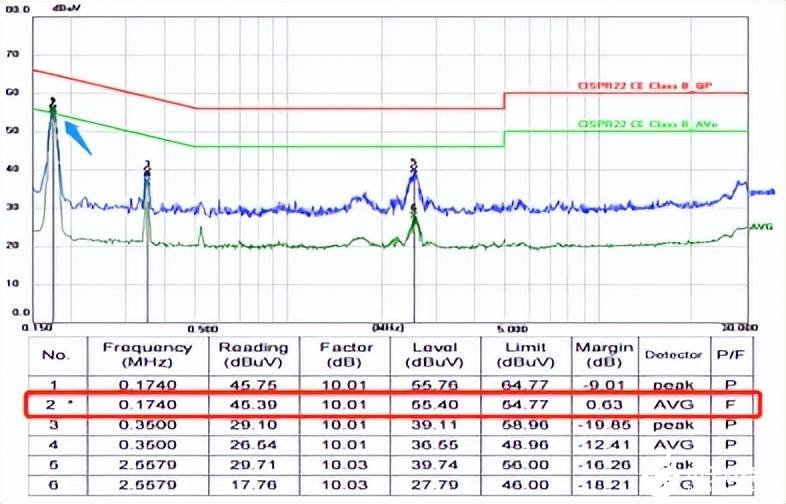The width and height of the screenshot is (786, 504).
Task: Click the Detector column header
Action: [x=673, y=354]
